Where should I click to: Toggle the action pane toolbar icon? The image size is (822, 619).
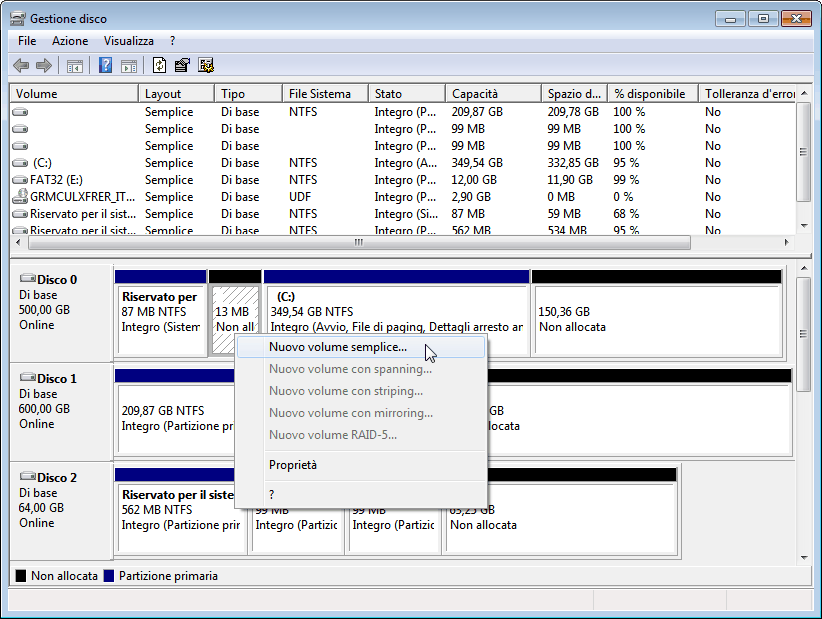coord(128,66)
